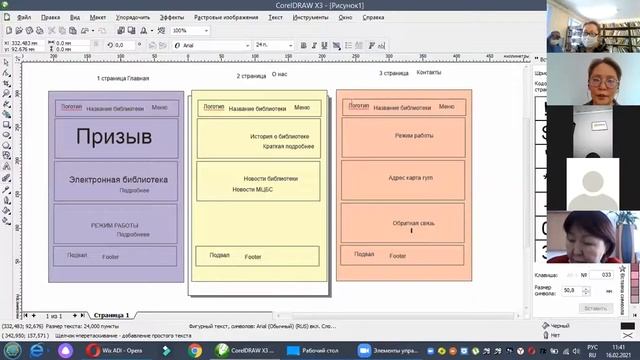640x360 pixels.
Task: Select the Shape tool in the toolbox
Action: 6,73
